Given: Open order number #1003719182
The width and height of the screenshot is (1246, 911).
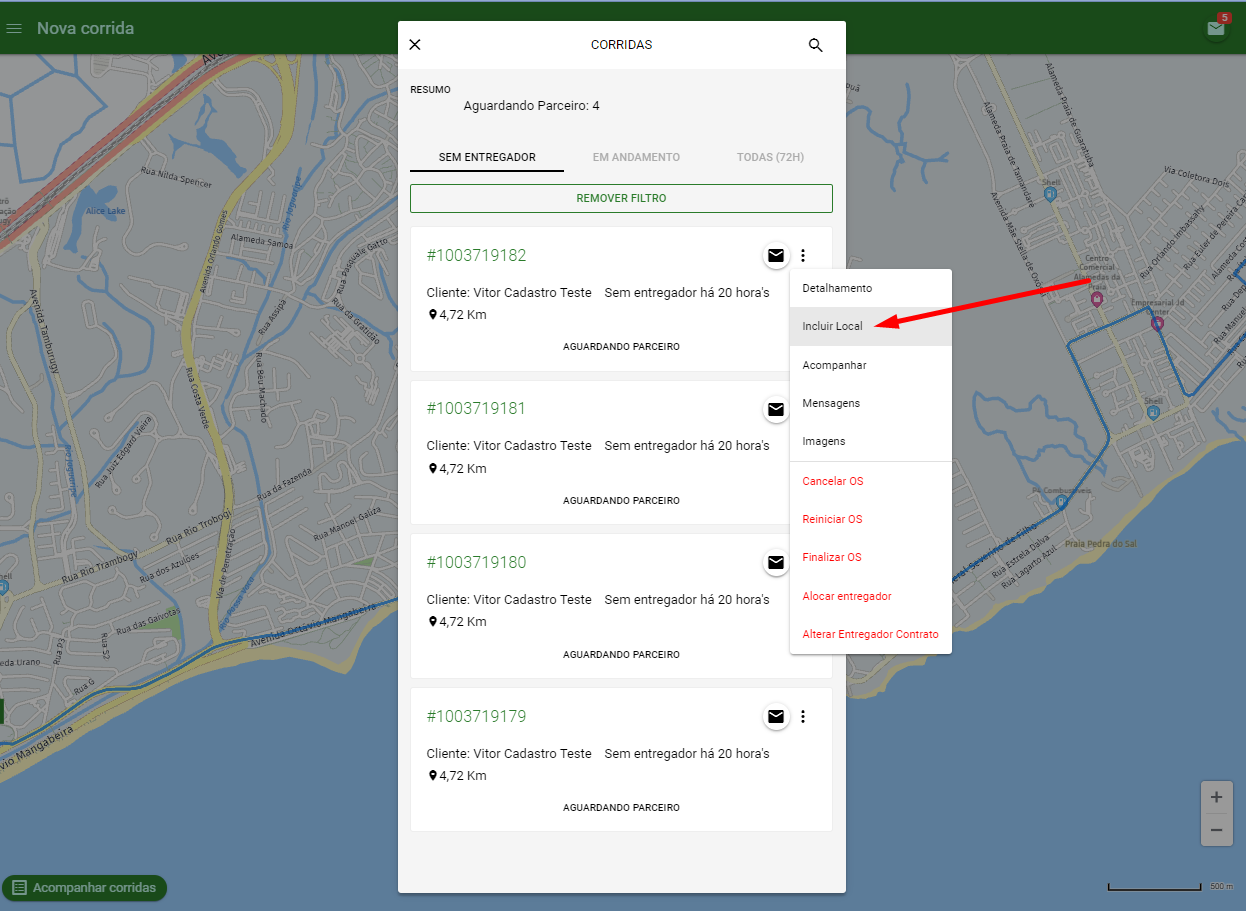Looking at the screenshot, I should [x=476, y=256].
